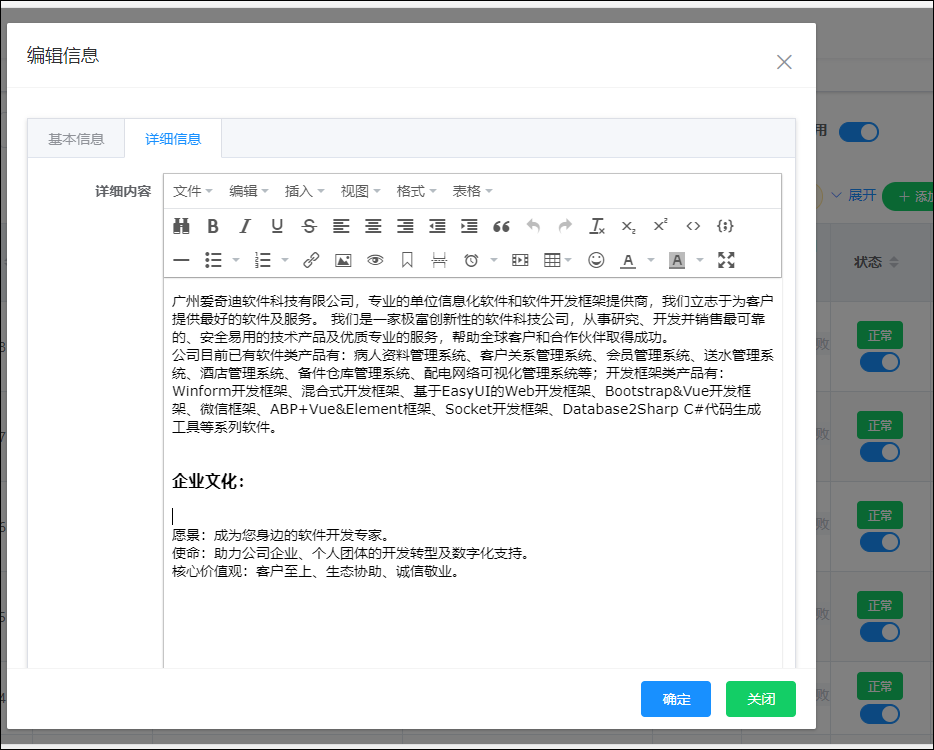Apply superscript formatting
Screen dimensions: 934x750
[661, 226]
